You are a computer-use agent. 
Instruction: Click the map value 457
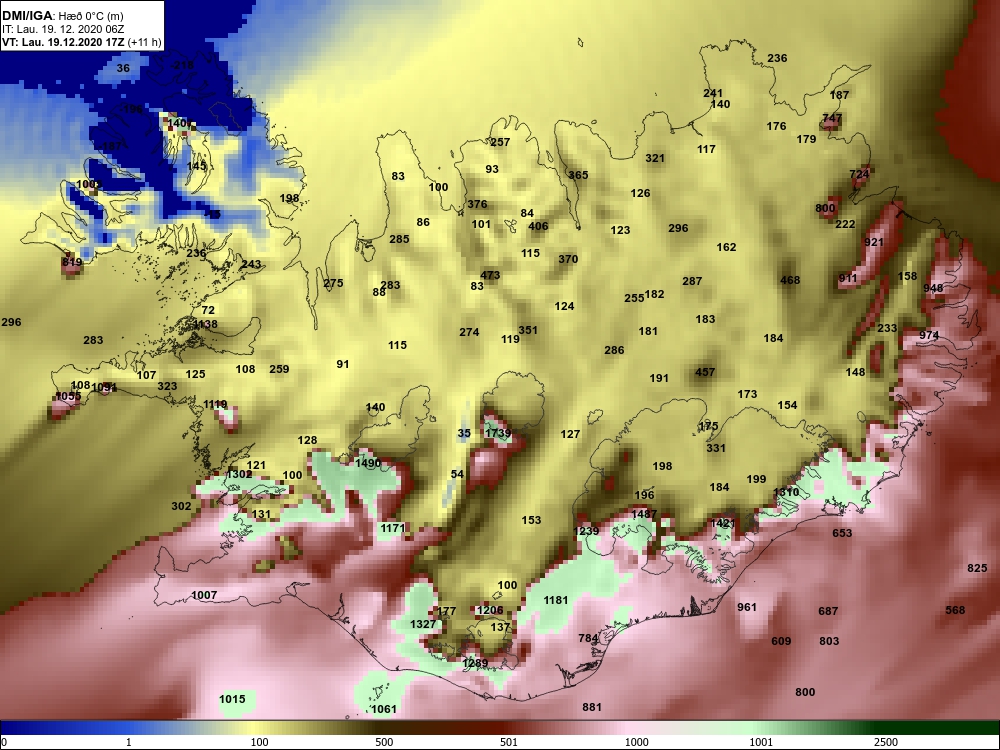(705, 372)
